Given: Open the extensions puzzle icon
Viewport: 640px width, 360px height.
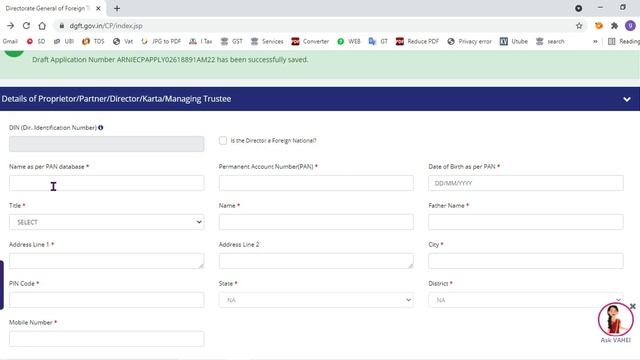Looking at the screenshot, I should click(614, 26).
